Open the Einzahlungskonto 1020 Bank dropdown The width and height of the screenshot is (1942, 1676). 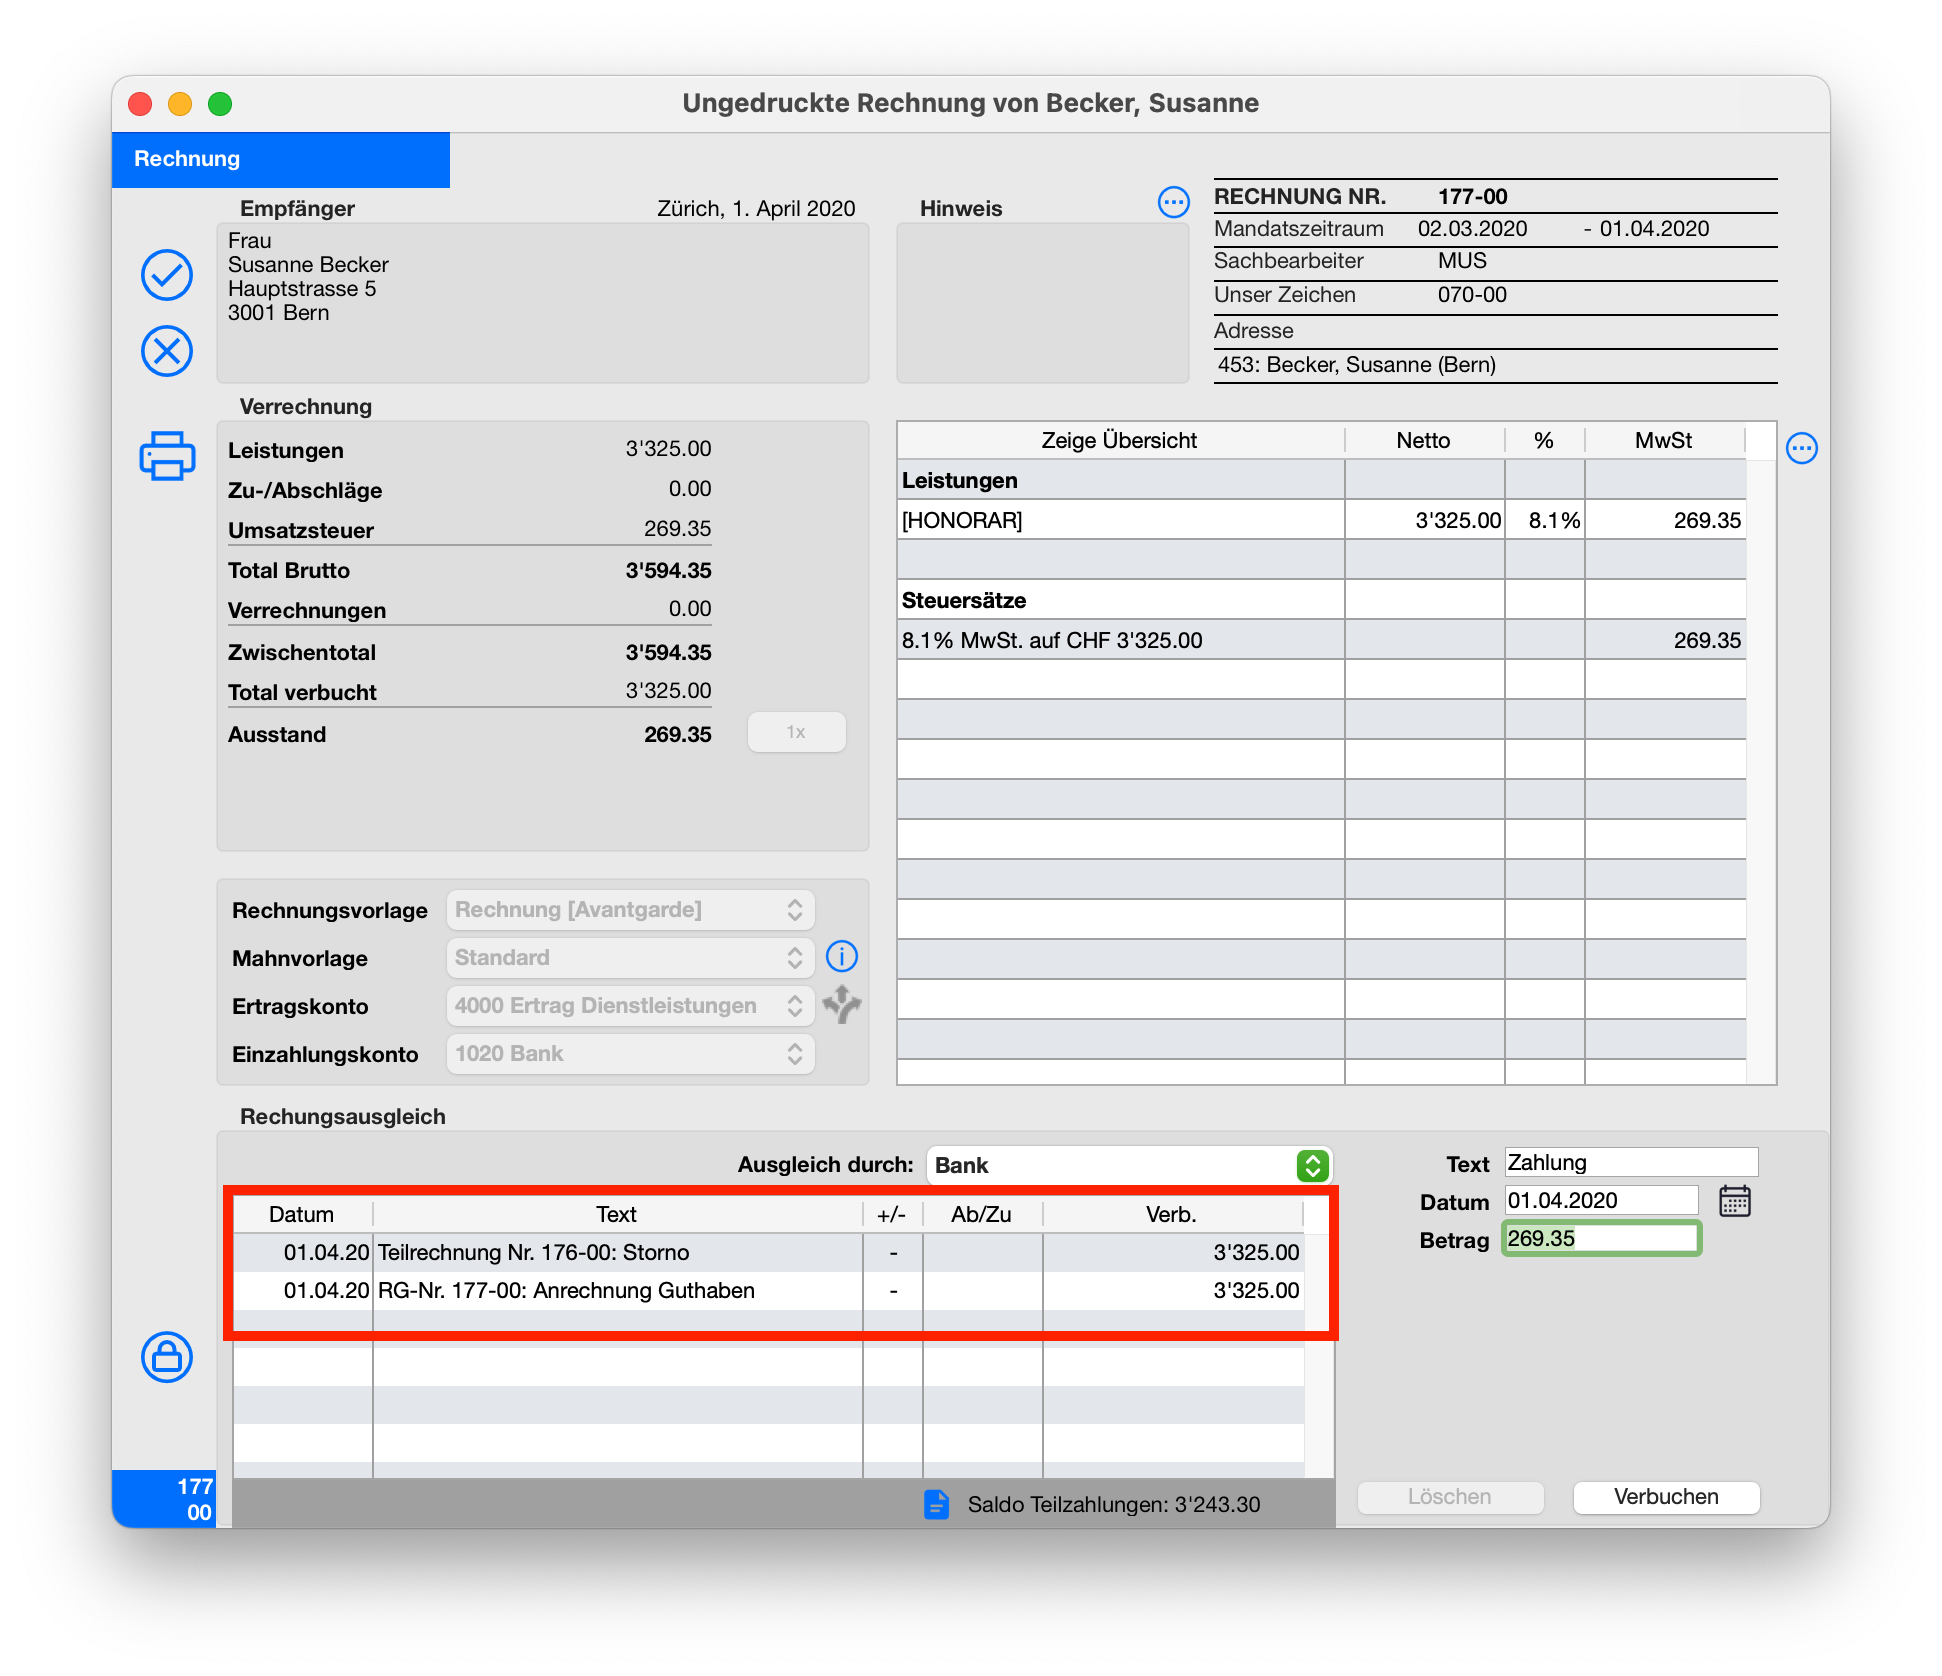pyautogui.click(x=630, y=1054)
